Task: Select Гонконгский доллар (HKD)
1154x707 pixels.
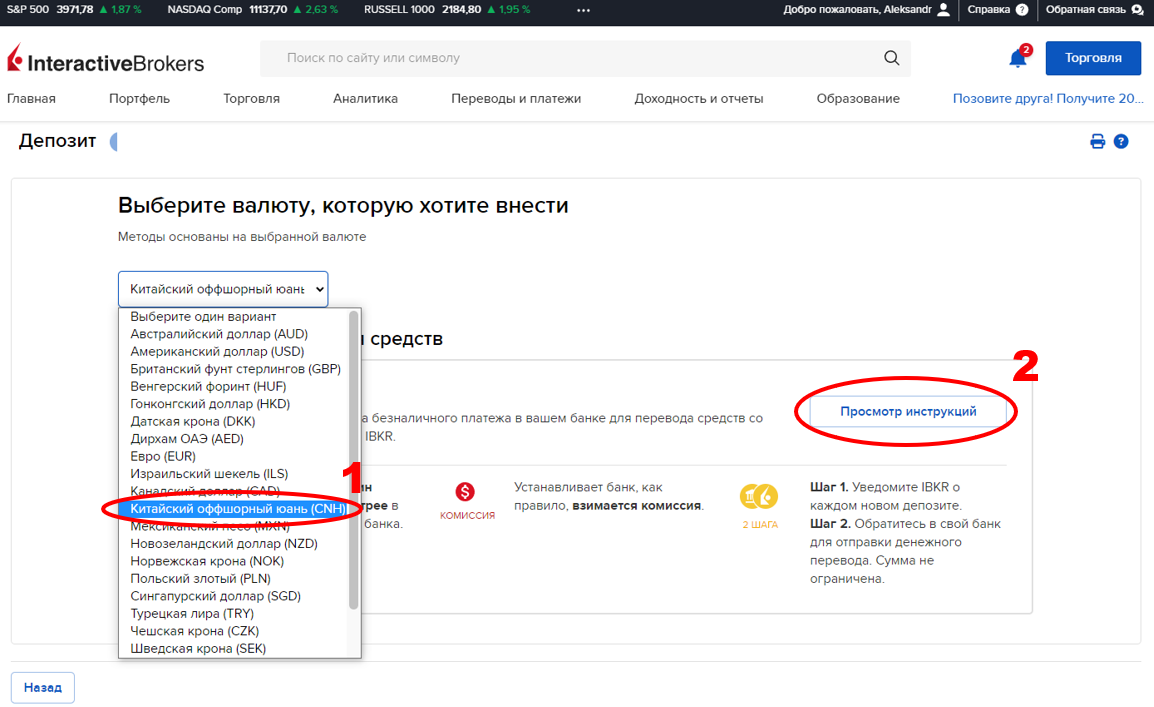Action: tap(210, 404)
